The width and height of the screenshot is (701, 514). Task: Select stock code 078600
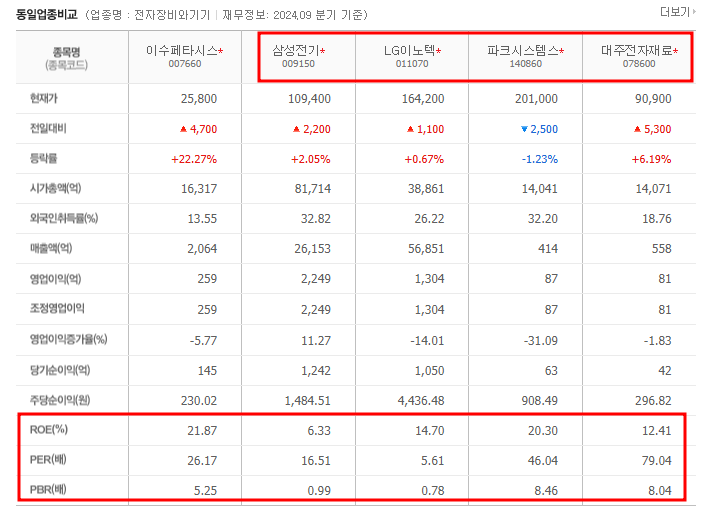point(639,64)
